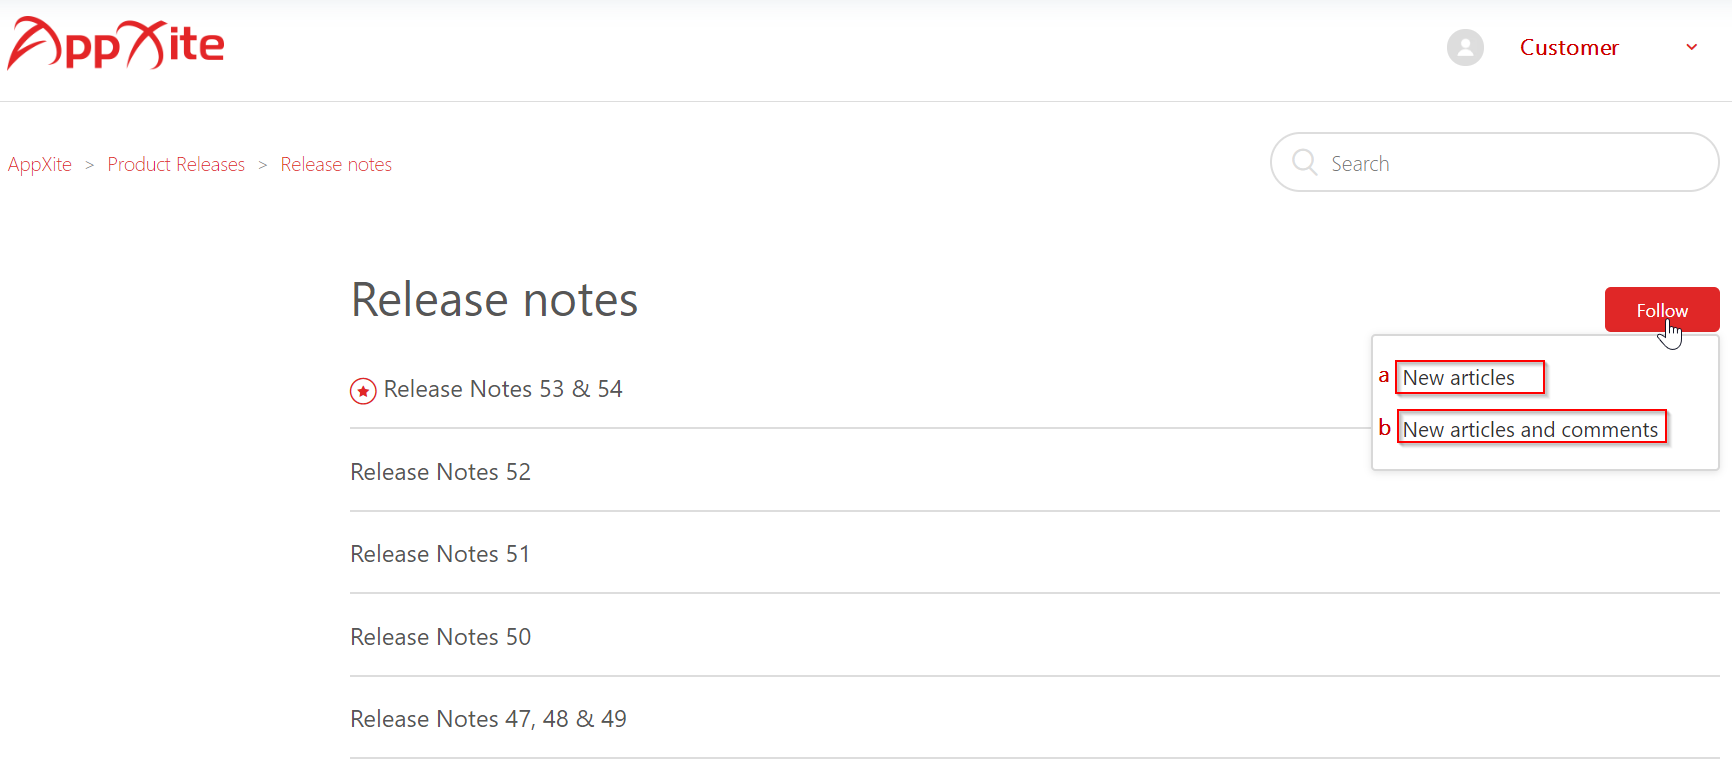Open Release Notes 47, 48 & 49
The height and width of the screenshot is (762, 1732).
(x=488, y=719)
